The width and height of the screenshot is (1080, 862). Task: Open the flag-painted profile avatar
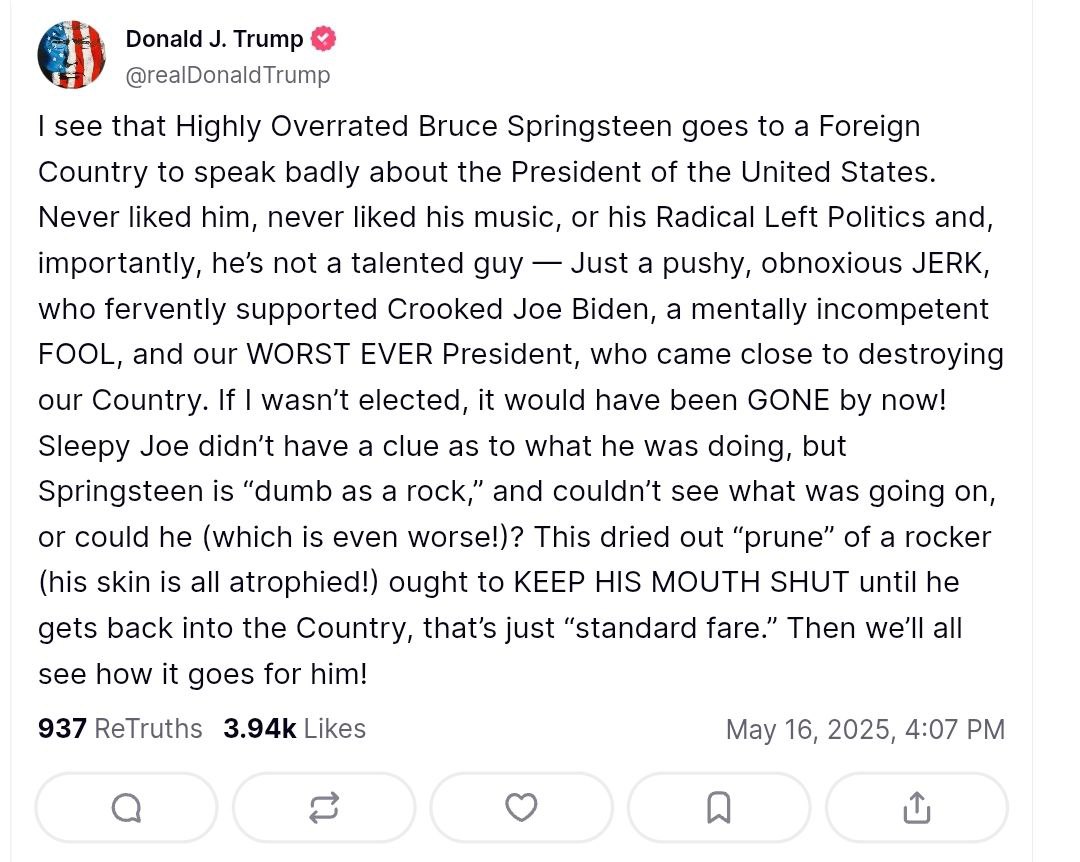(x=72, y=54)
